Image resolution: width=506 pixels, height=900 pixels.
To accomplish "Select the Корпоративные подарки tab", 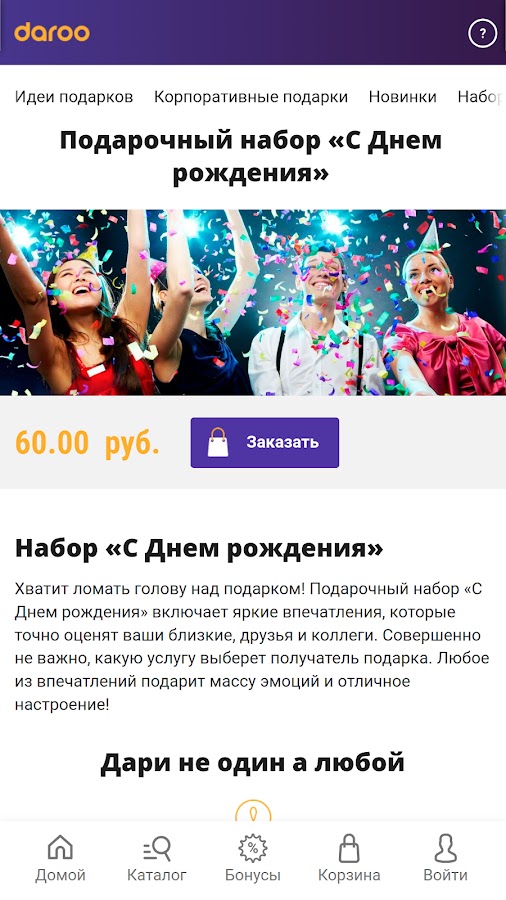I will pyautogui.click(x=251, y=97).
